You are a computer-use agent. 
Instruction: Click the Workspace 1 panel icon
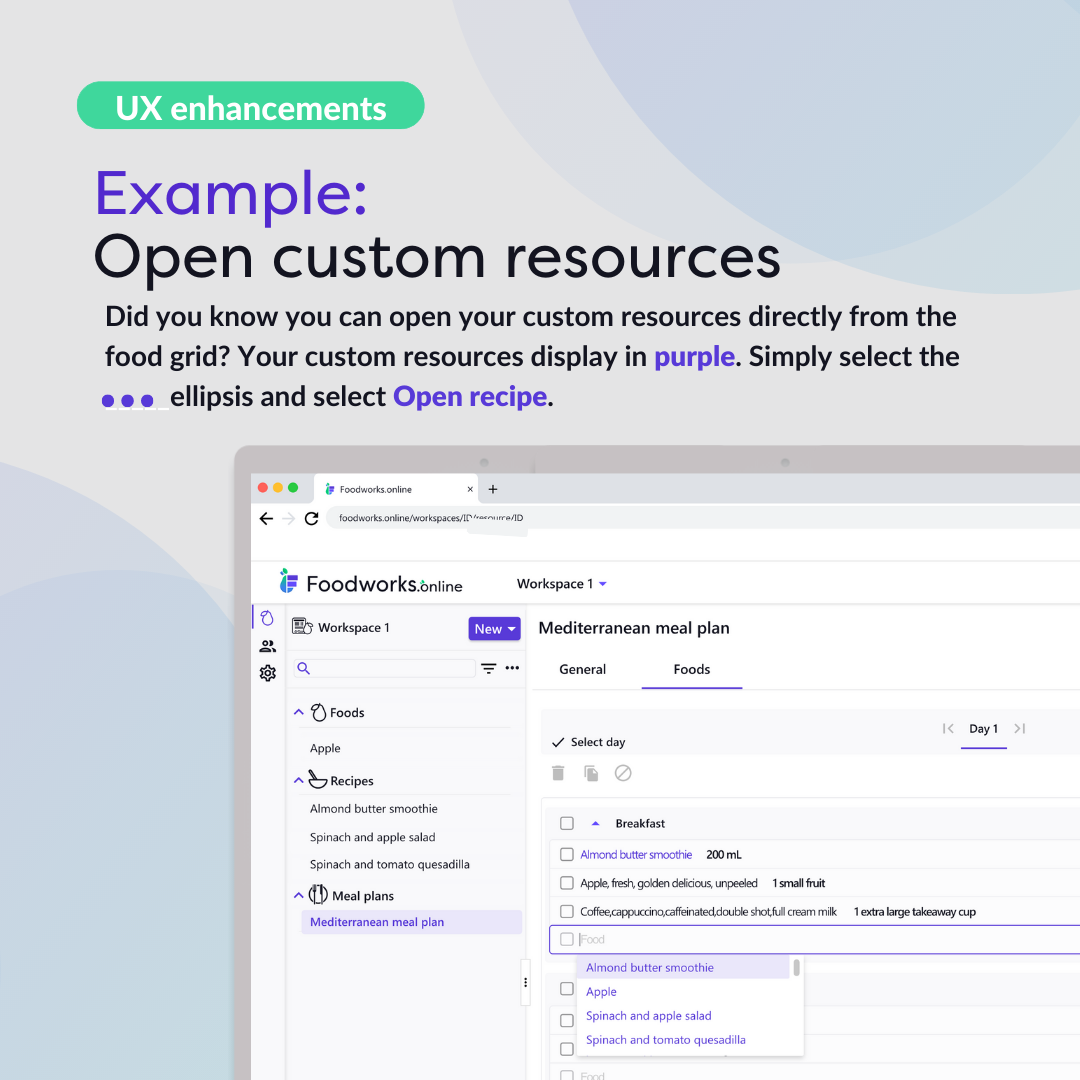click(x=302, y=626)
